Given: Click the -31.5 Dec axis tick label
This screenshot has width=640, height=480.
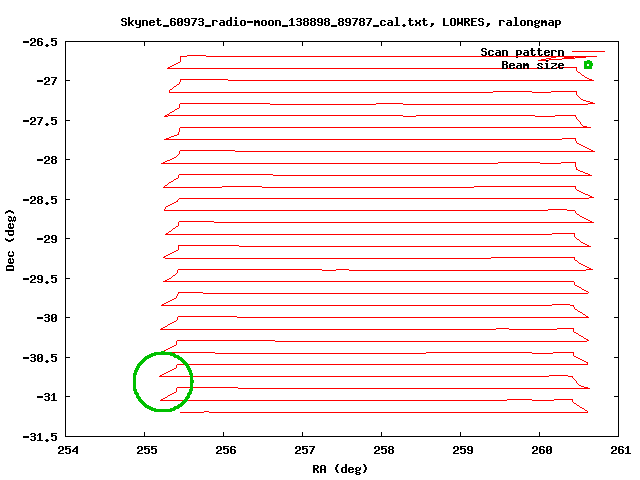Looking at the screenshot, I should [40, 437].
